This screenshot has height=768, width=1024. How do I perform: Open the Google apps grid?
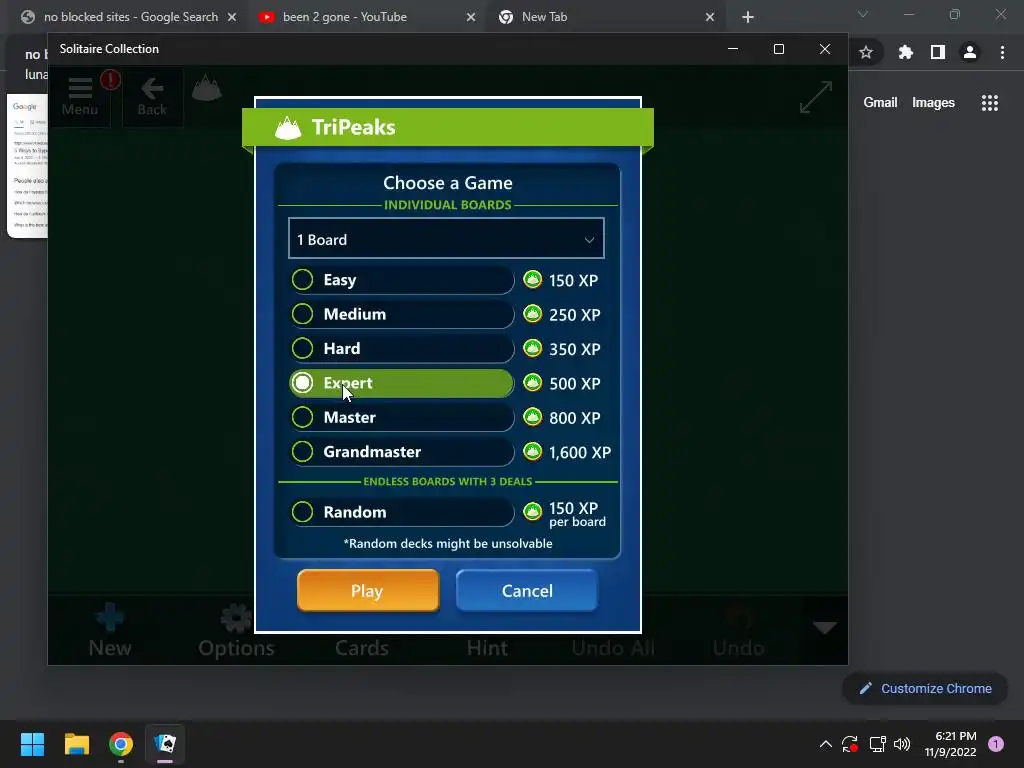[x=990, y=103]
